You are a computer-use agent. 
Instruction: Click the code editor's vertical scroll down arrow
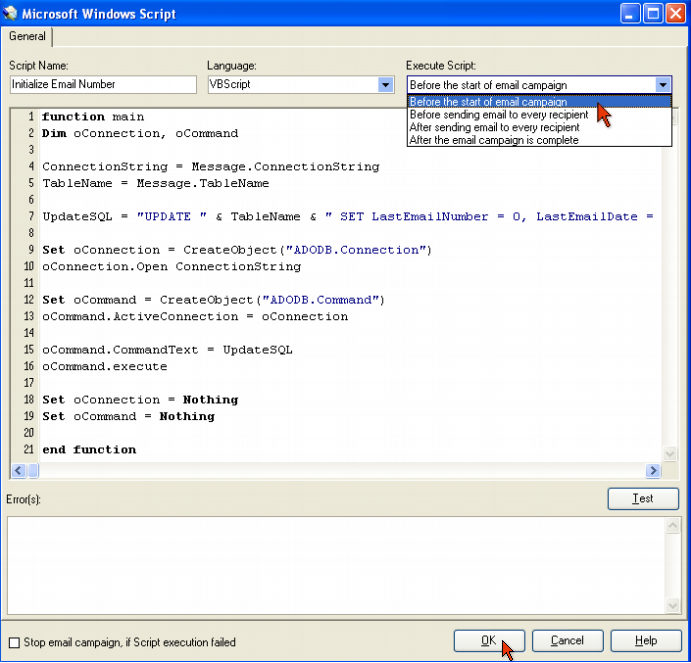pyautogui.click(x=670, y=454)
